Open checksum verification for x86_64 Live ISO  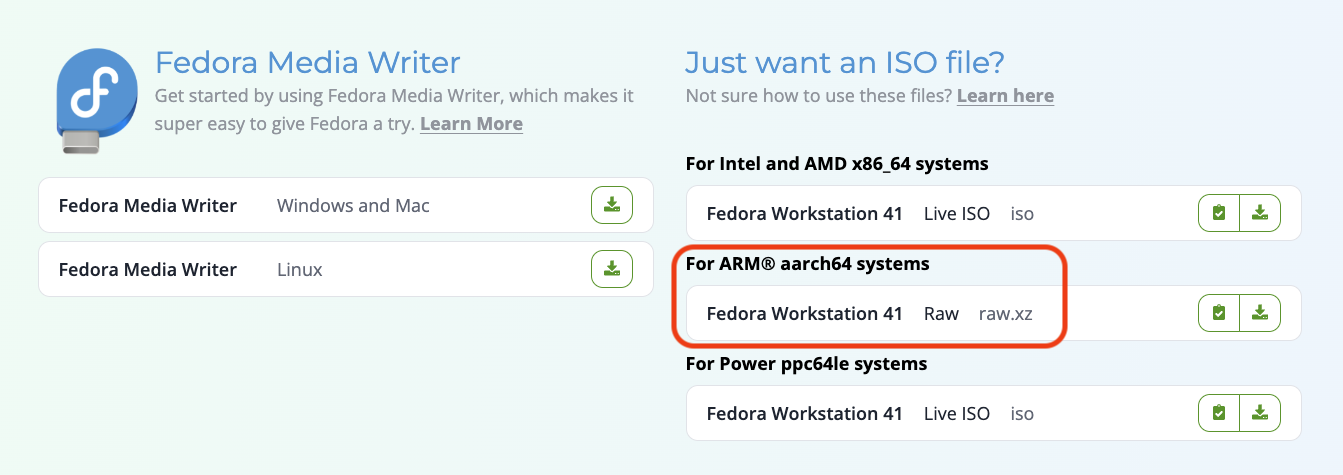pos(1219,213)
